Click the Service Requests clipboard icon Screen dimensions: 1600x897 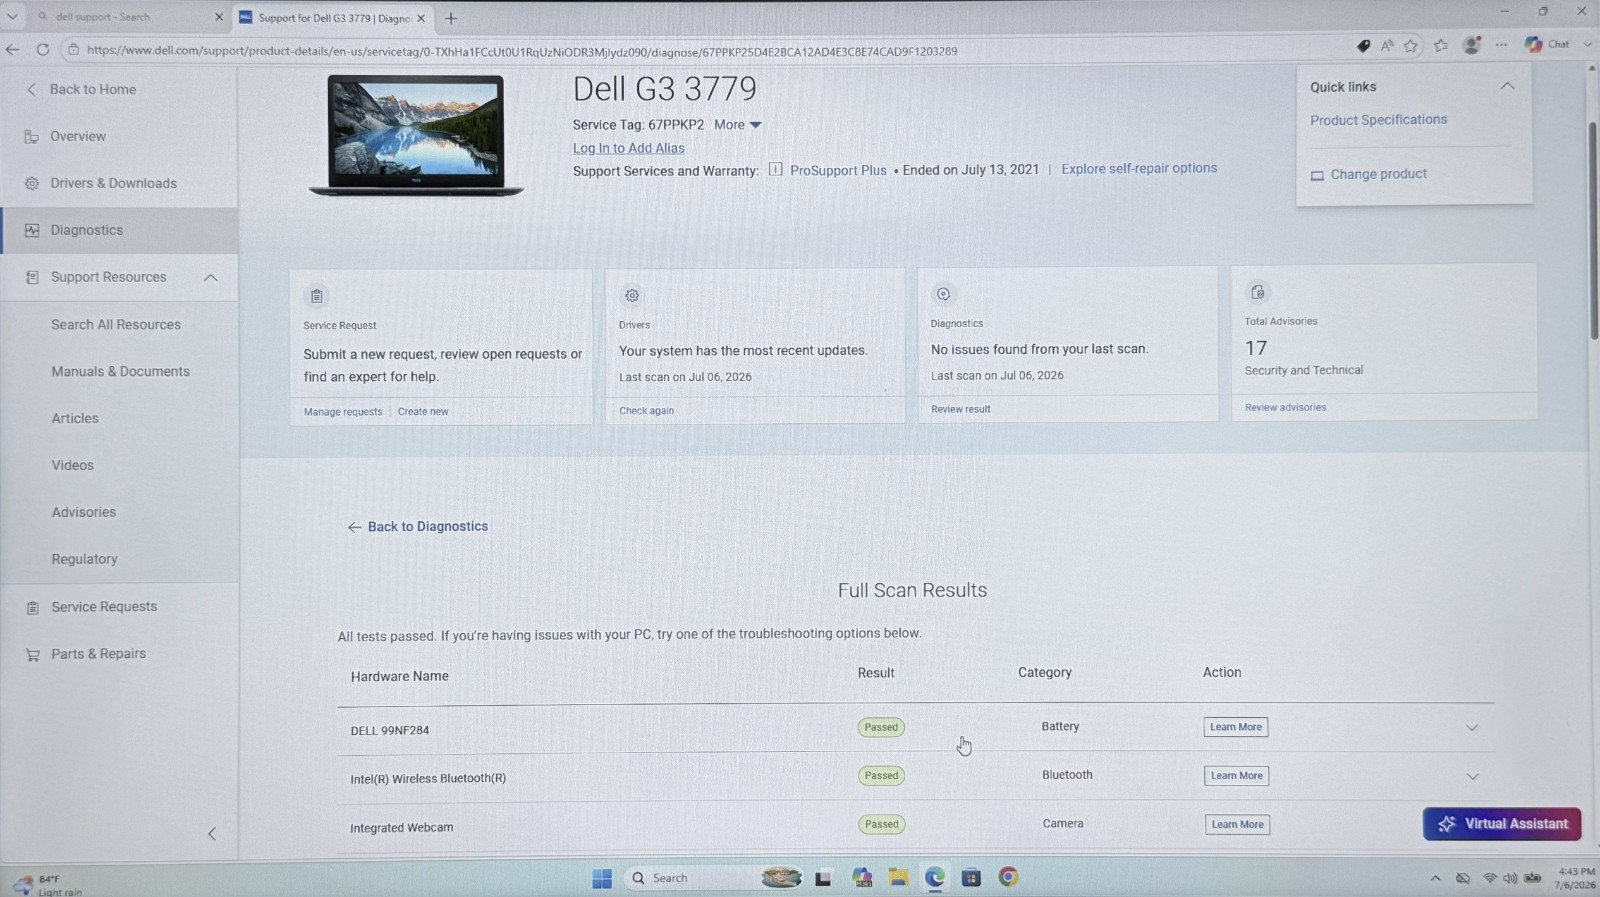32,608
